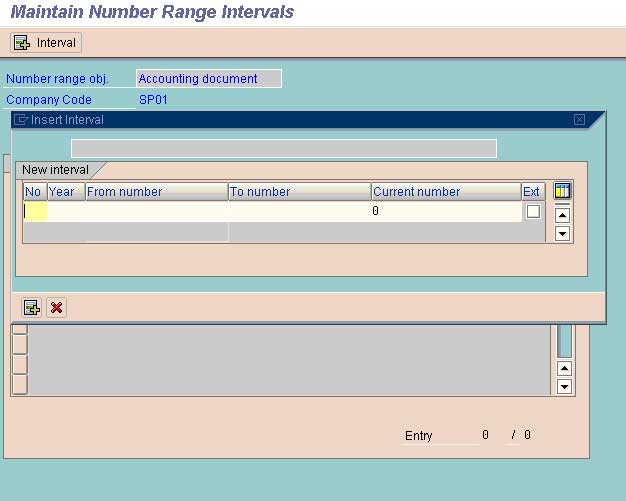The height and width of the screenshot is (501, 626).
Task: Click the Interval toolbar button
Action: 46,43
